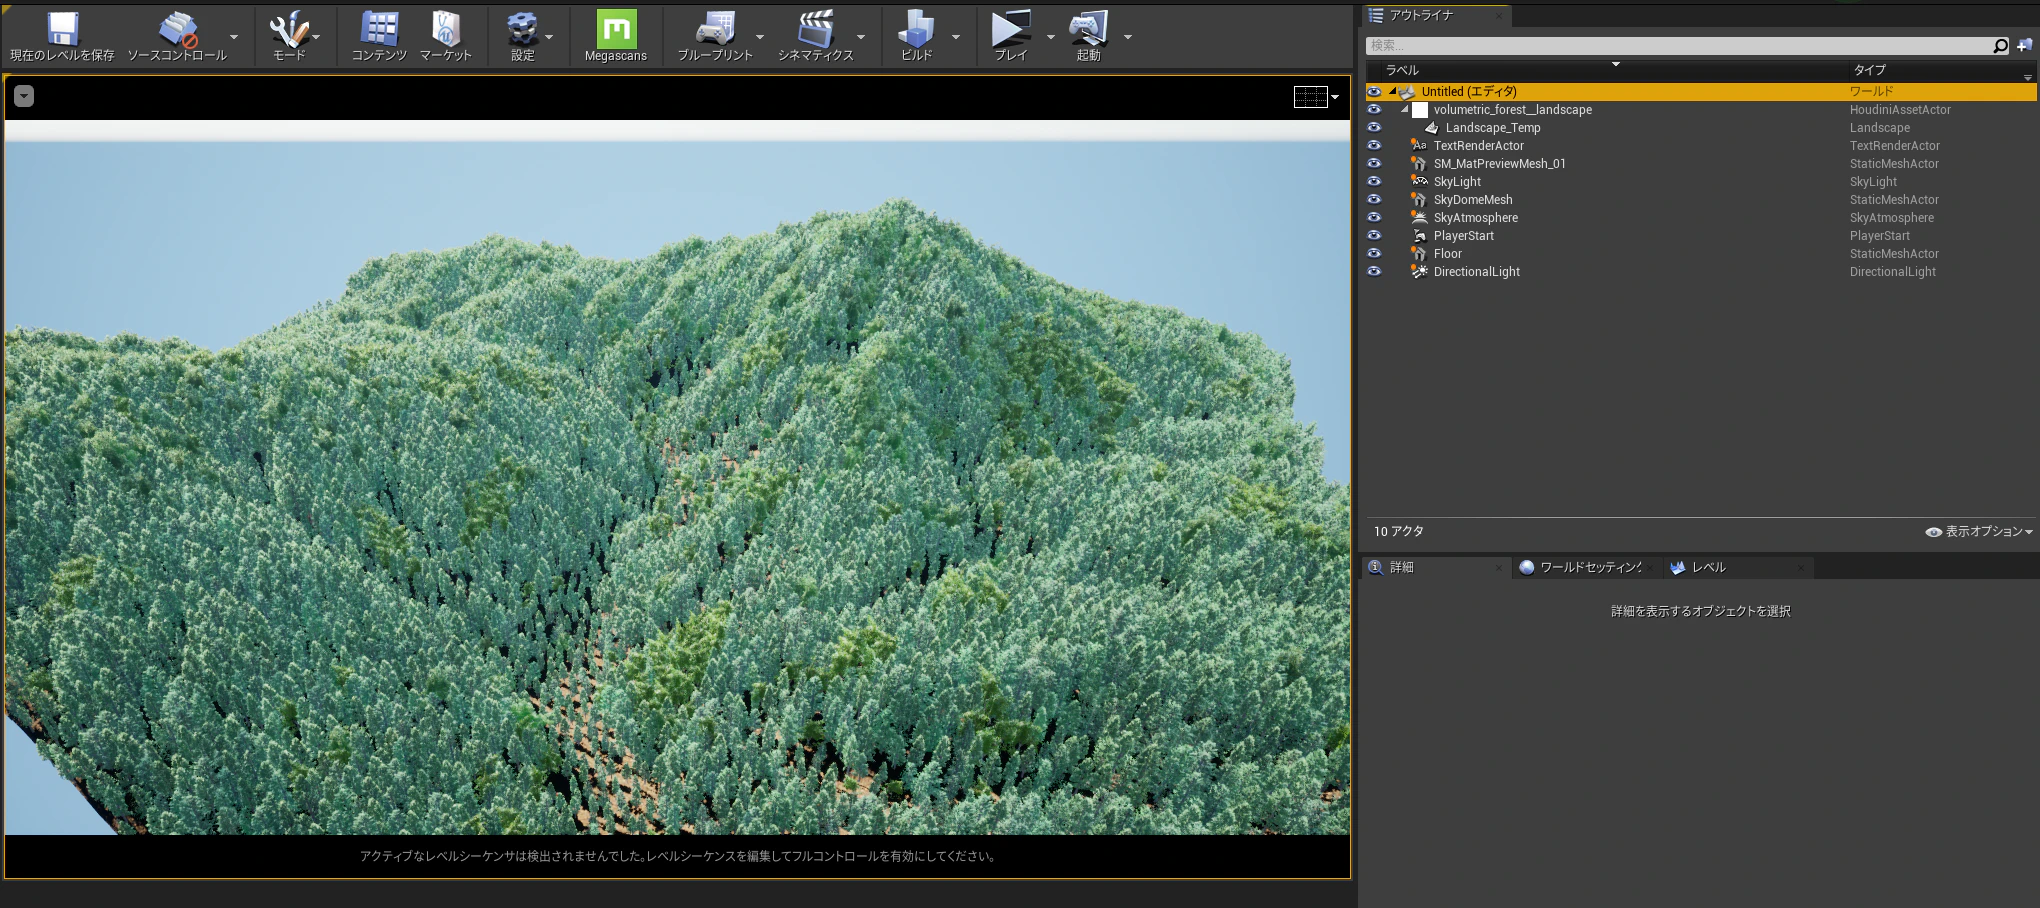This screenshot has width=2040, height=908.
Task: Open Settings dropdown arrow
Action: 549,37
